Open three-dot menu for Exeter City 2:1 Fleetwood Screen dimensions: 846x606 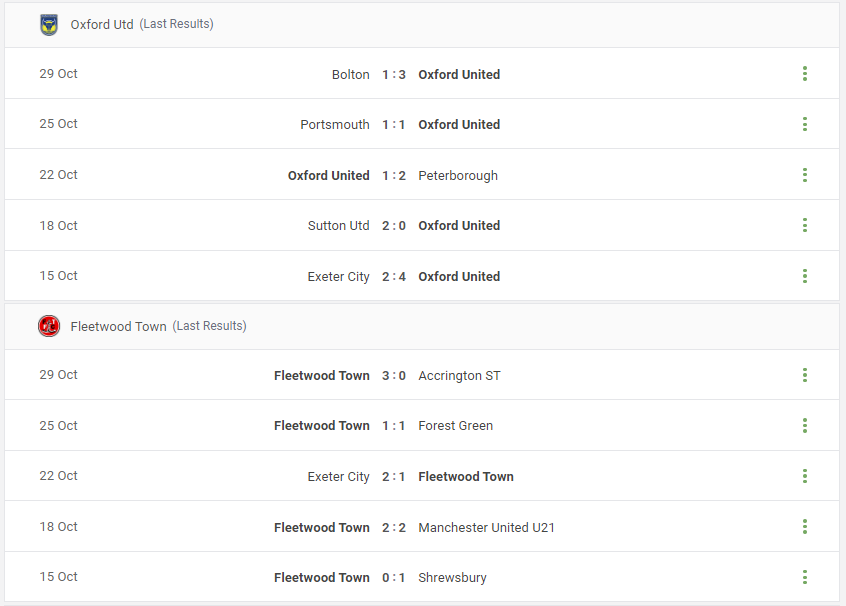(804, 476)
